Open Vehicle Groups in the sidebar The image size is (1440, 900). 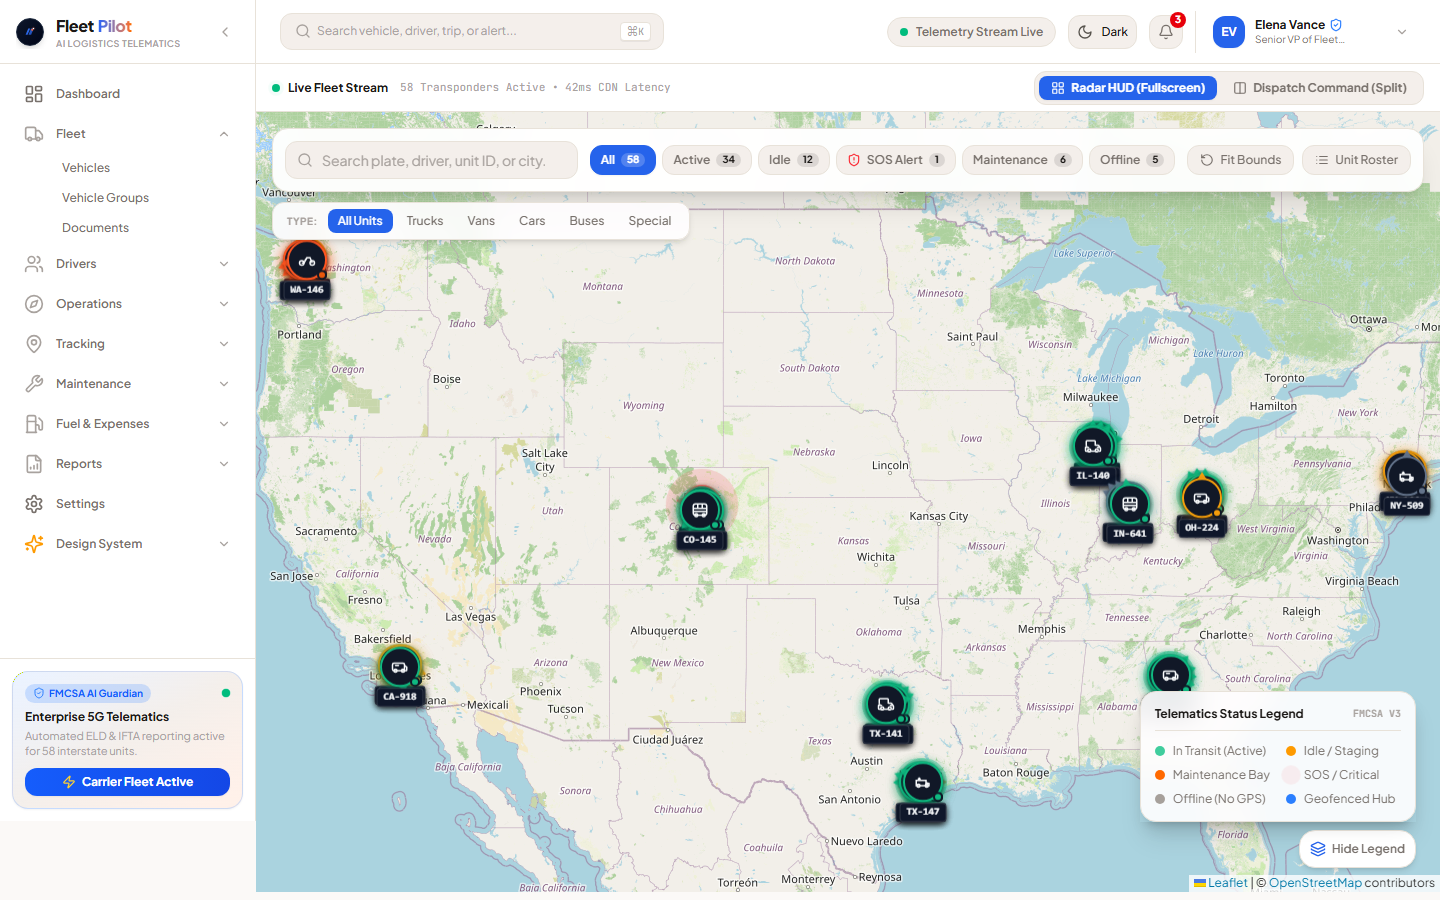tap(105, 198)
